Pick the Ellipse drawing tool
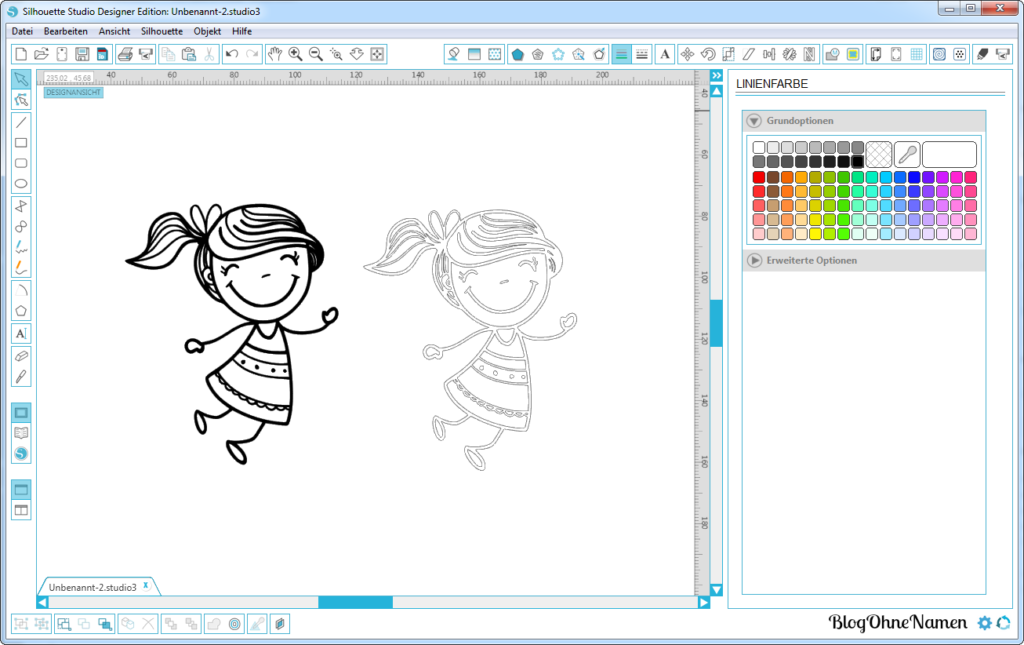 pos(21,184)
